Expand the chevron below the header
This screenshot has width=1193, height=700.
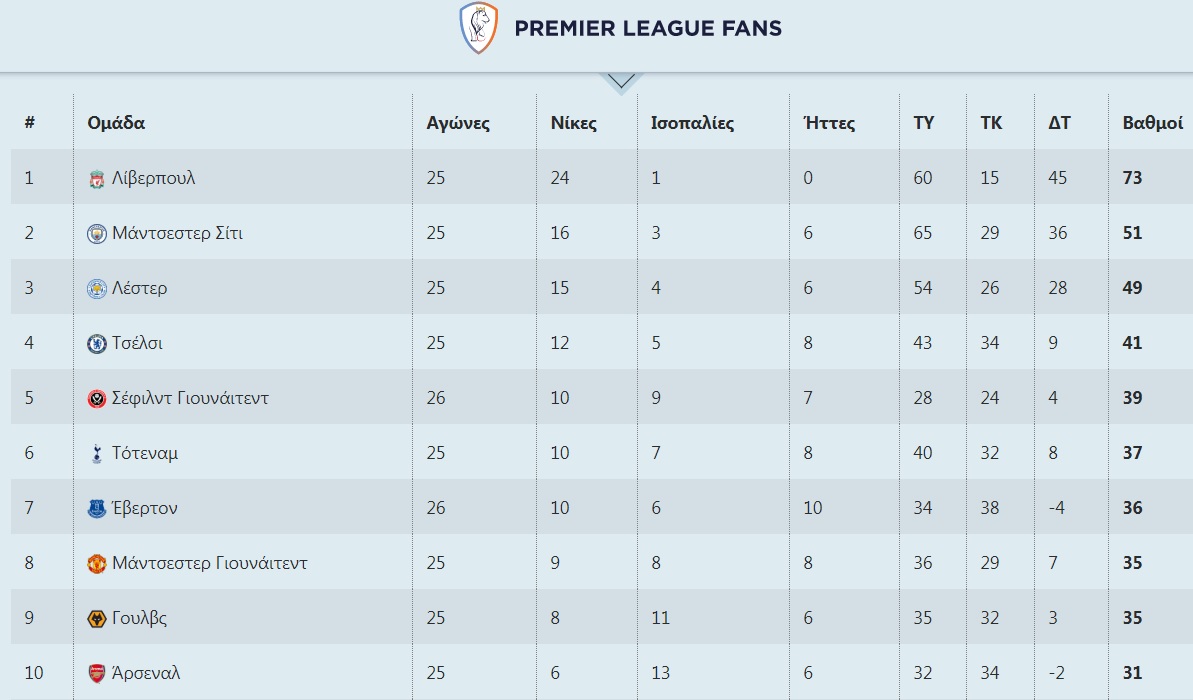click(x=620, y=81)
